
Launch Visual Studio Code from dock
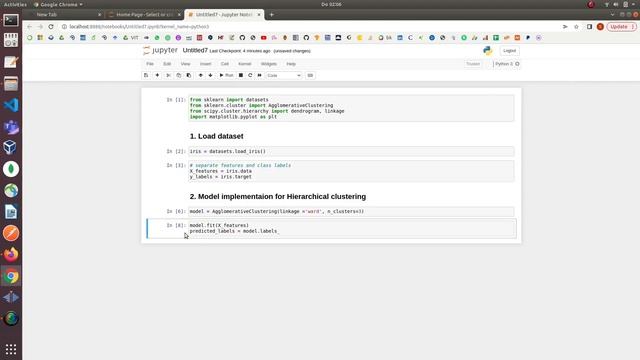click(11, 105)
